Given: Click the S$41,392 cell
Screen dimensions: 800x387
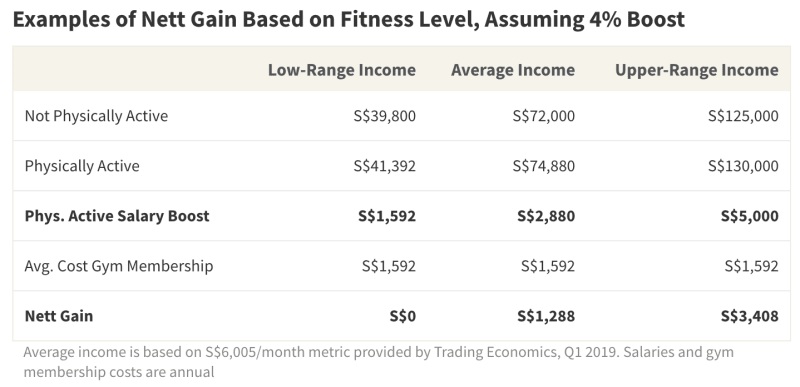Looking at the screenshot, I should (385, 166).
